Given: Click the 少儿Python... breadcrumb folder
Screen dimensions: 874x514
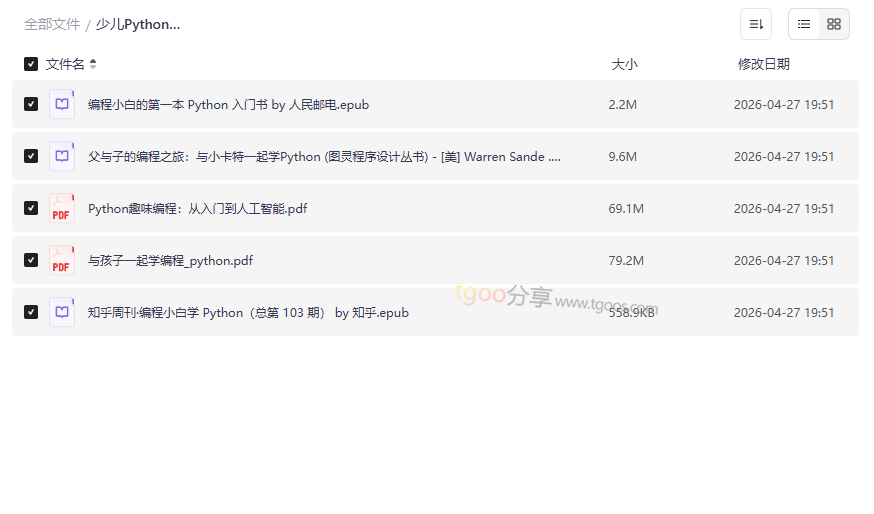Looking at the screenshot, I should pyautogui.click(x=138, y=24).
